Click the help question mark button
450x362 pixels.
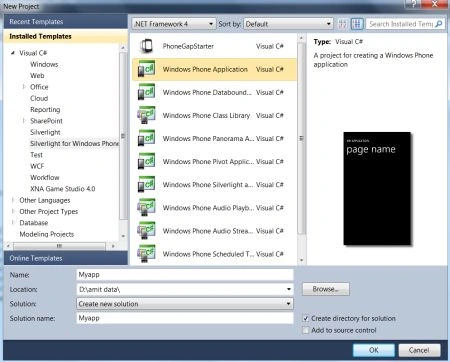413,4
